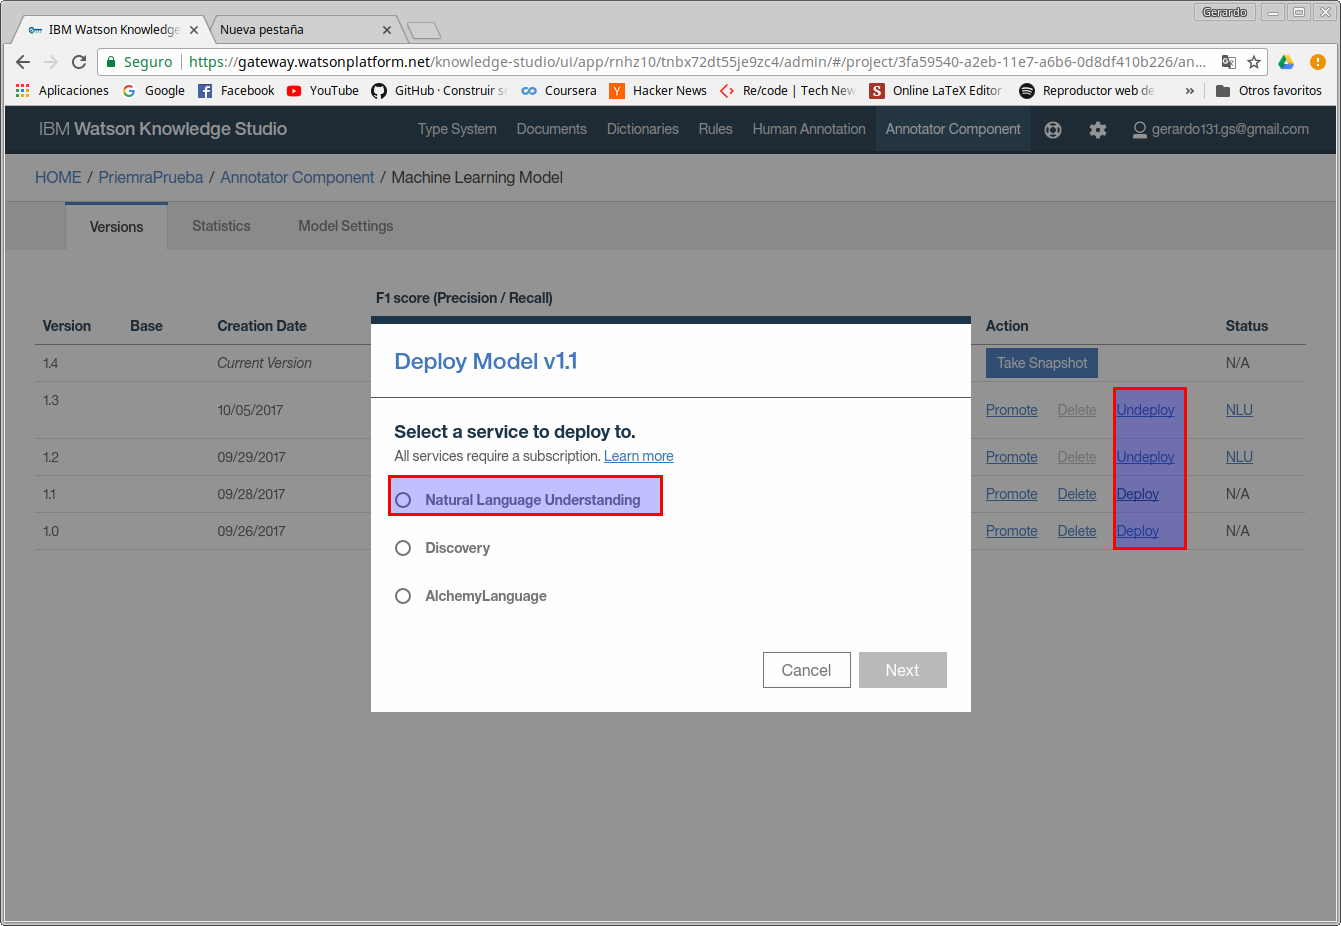Delete version 1.1
This screenshot has width=1341, height=926.
click(x=1077, y=494)
